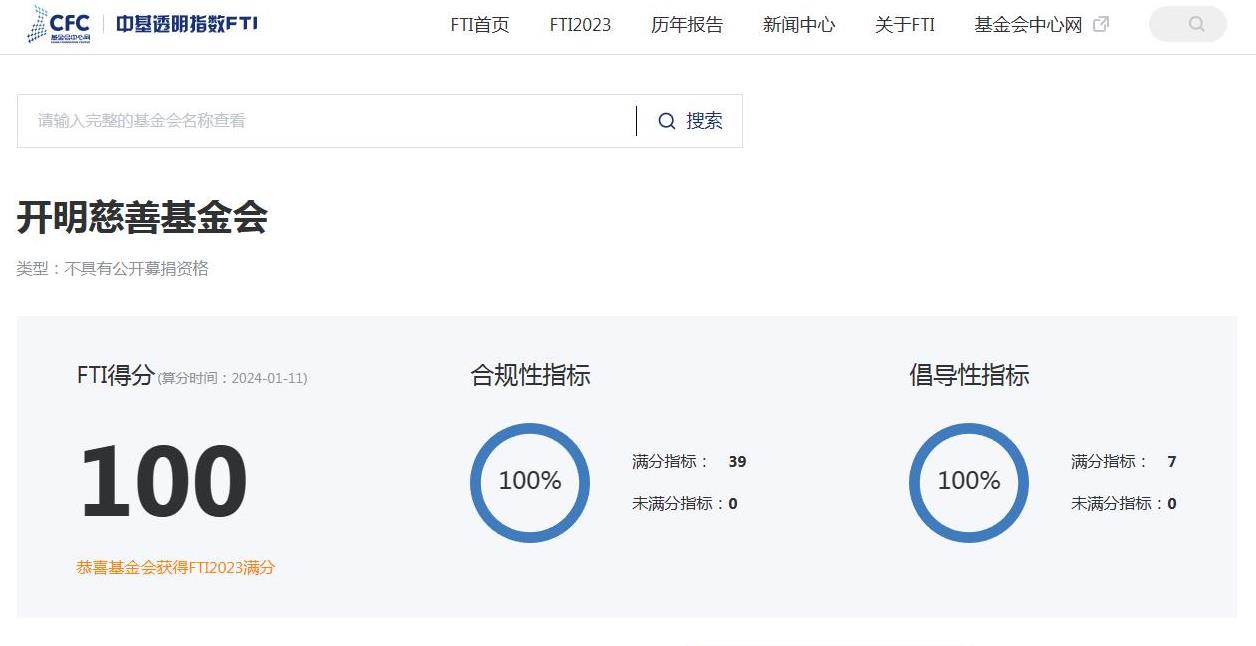Focus the foundation name search input field

tap(326, 121)
